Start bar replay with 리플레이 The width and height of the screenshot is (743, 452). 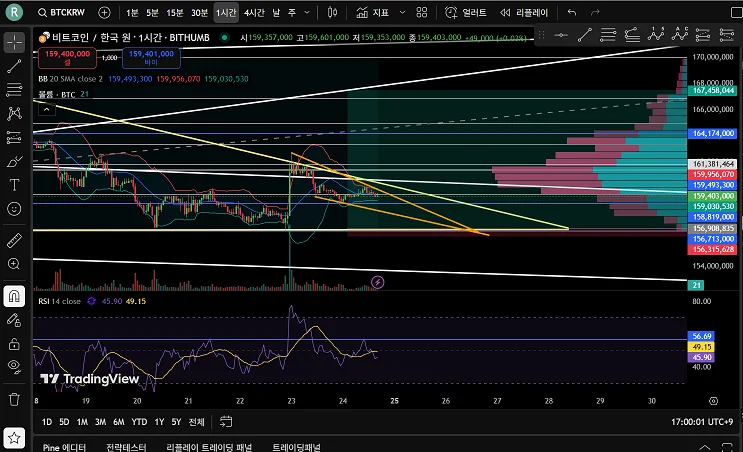524,13
